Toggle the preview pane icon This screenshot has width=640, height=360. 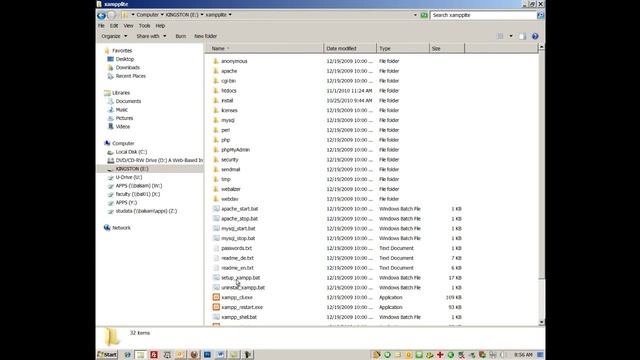(x=522, y=36)
